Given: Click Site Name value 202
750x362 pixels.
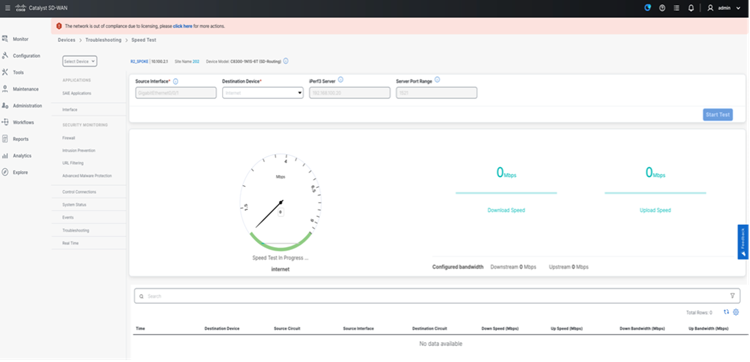Looking at the screenshot, I should pyautogui.click(x=196, y=62).
